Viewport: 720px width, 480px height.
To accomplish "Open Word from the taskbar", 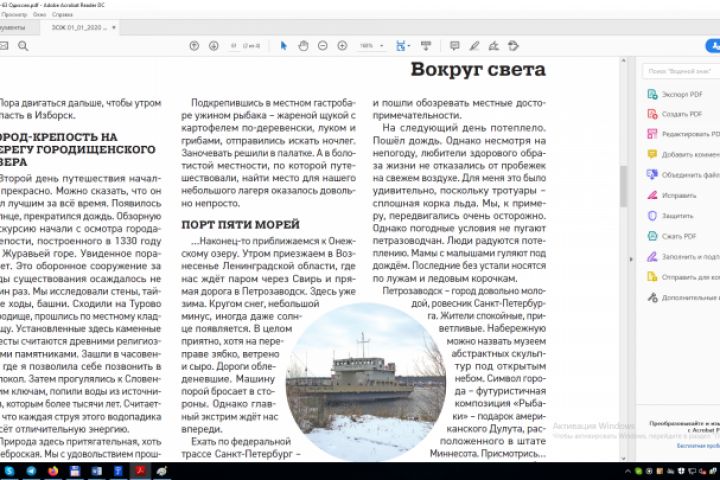I will (x=96, y=471).
